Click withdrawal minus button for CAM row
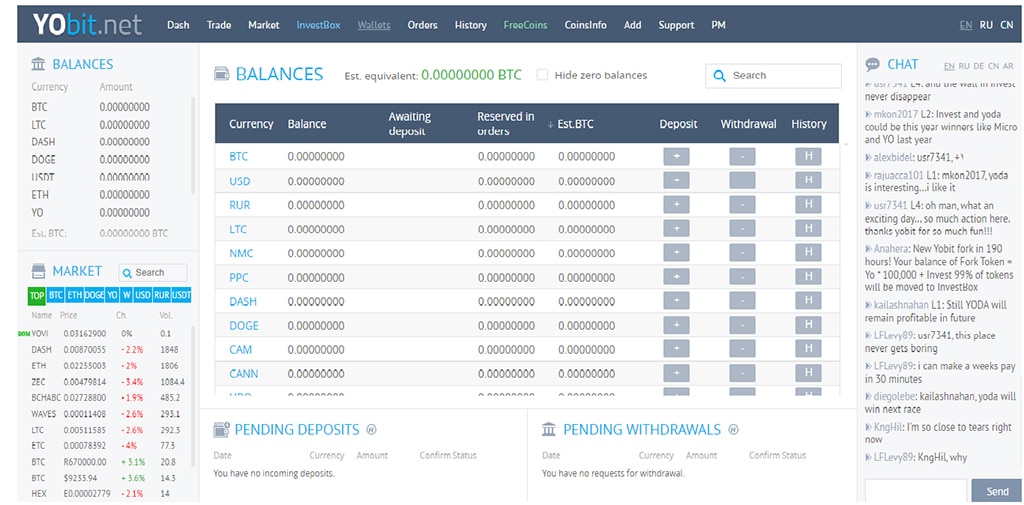The image size is (1024, 505). tap(742, 350)
